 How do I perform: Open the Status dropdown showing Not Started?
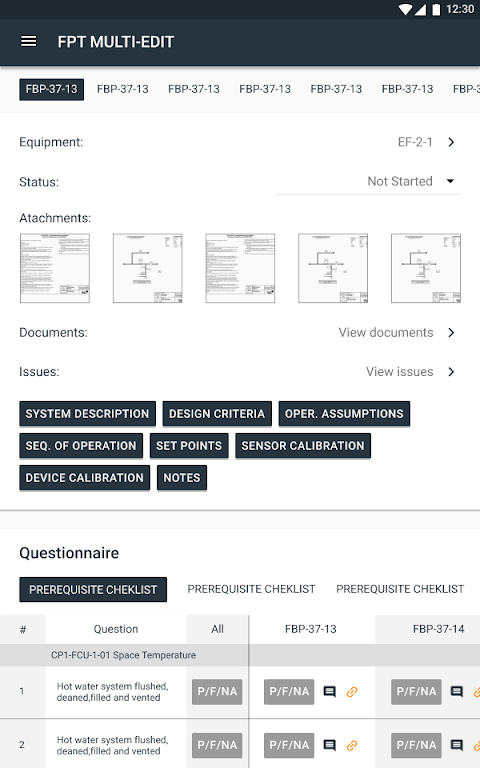tap(367, 181)
